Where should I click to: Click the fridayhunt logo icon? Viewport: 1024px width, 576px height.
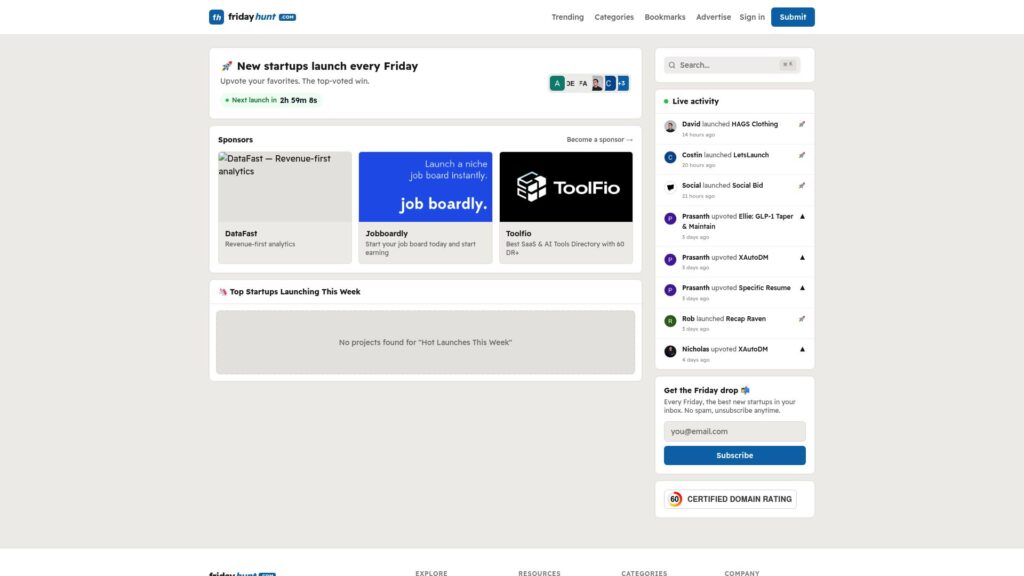tap(216, 17)
